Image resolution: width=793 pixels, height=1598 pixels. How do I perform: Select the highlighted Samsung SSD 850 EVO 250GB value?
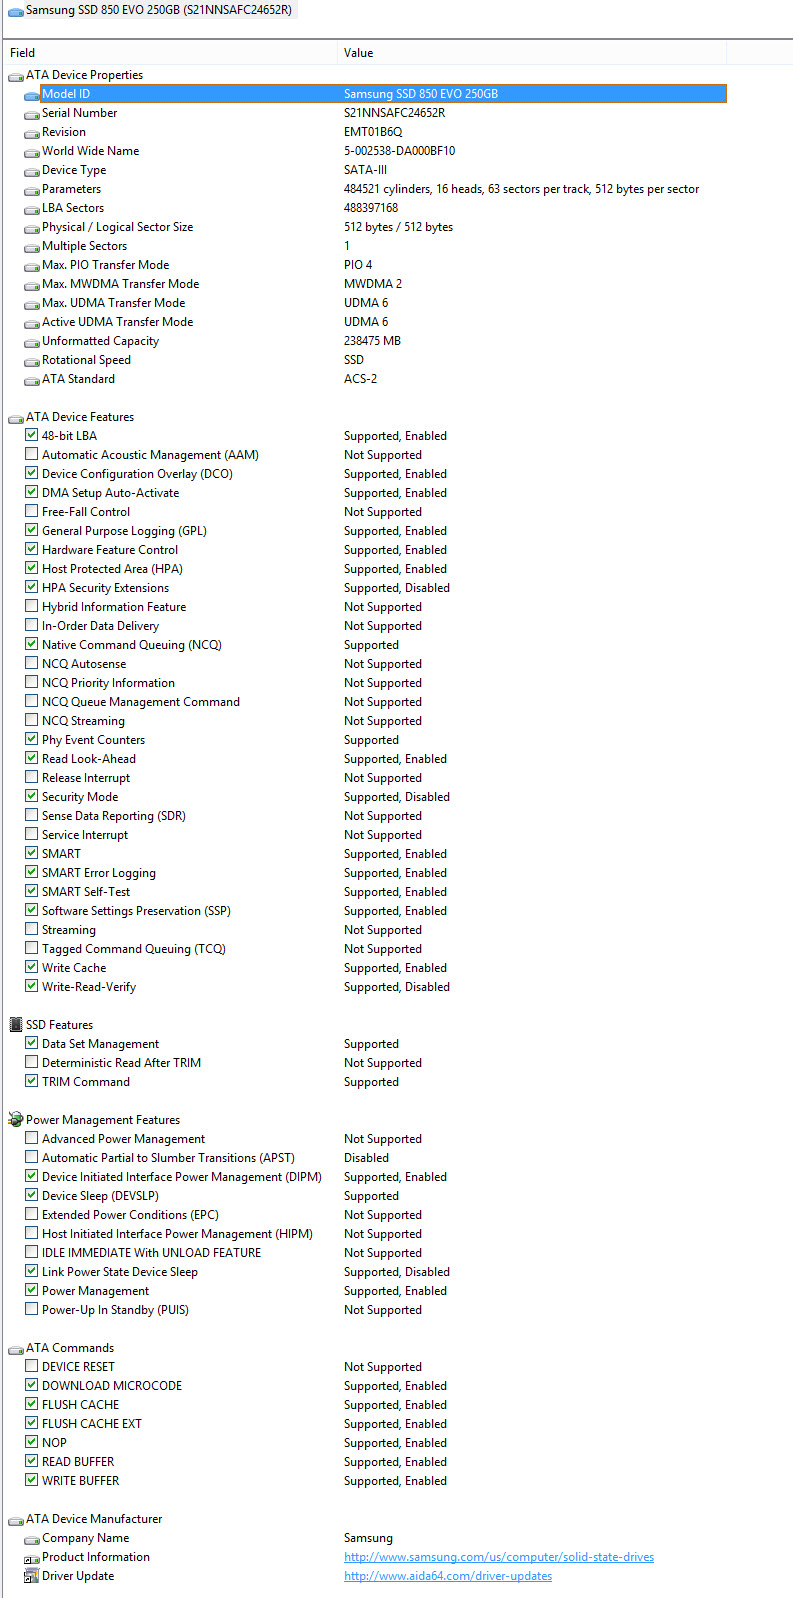(421, 94)
